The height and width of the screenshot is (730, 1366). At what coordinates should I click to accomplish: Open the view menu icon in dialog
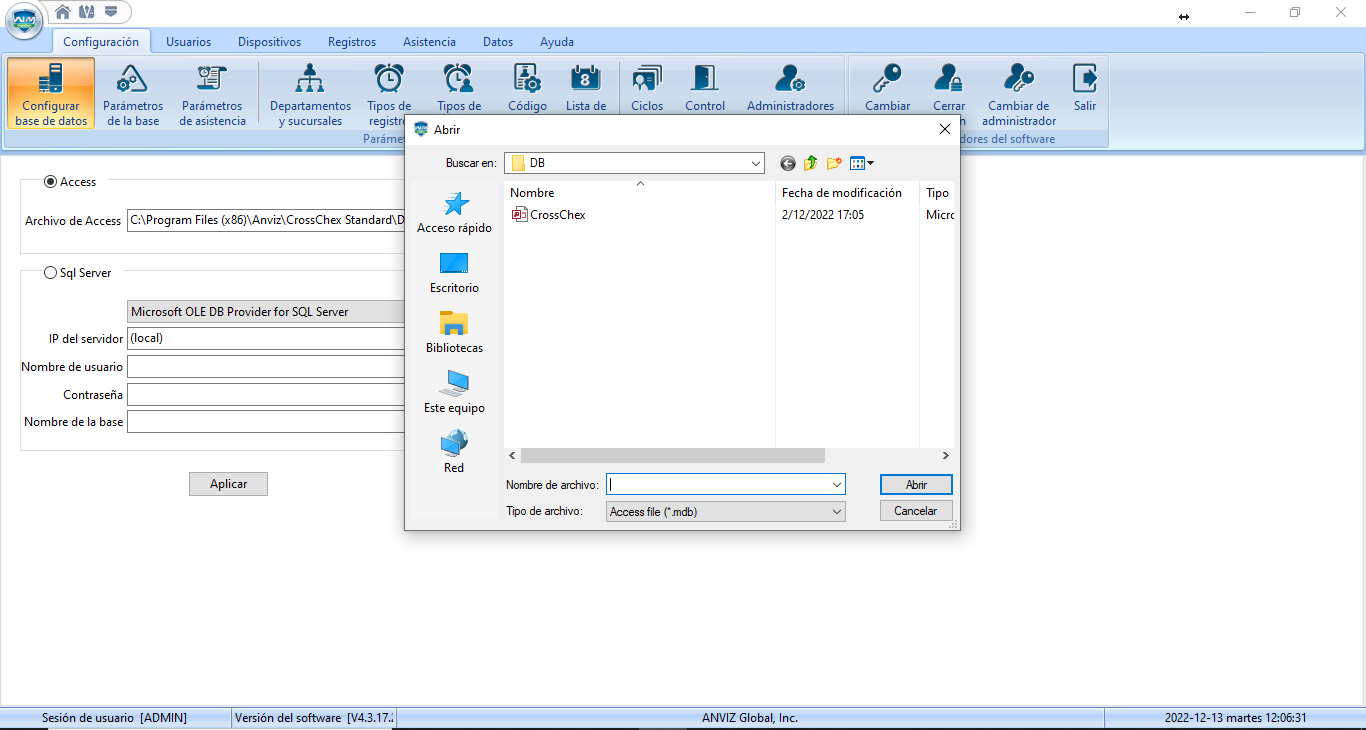[861, 163]
